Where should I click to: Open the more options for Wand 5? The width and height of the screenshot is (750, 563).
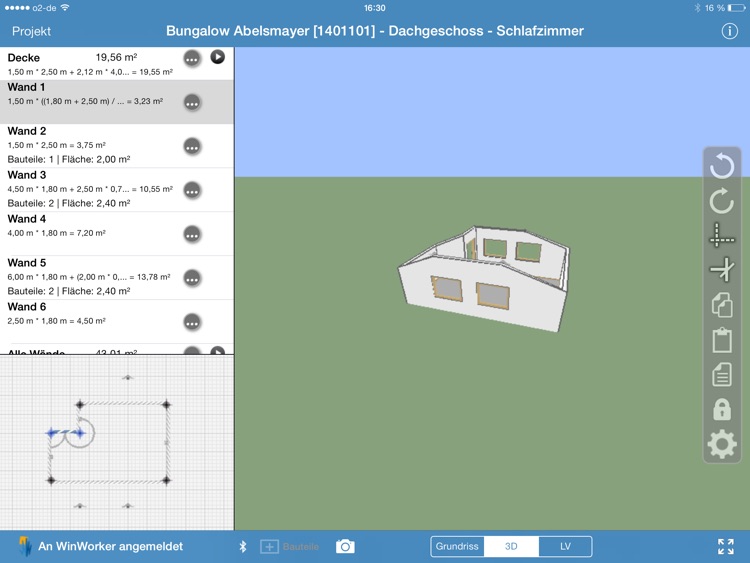pyautogui.click(x=192, y=278)
